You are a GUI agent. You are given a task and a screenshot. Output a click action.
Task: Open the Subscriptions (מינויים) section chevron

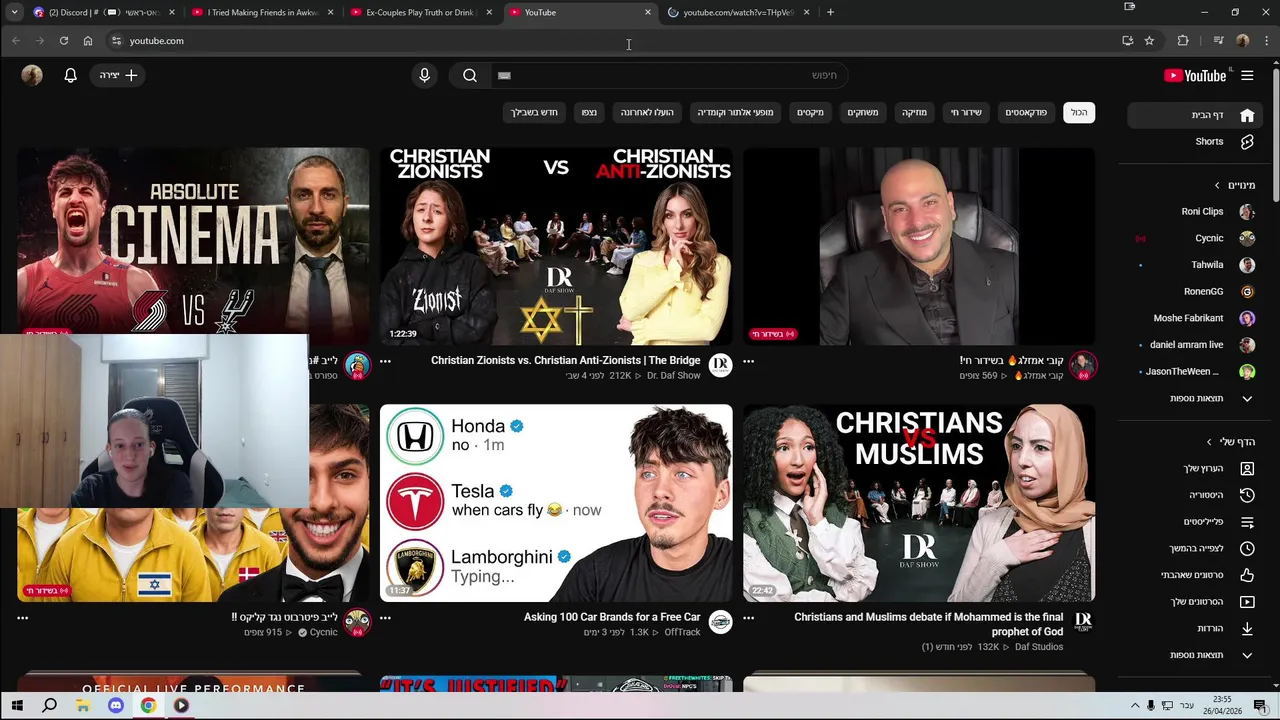click(x=1217, y=185)
